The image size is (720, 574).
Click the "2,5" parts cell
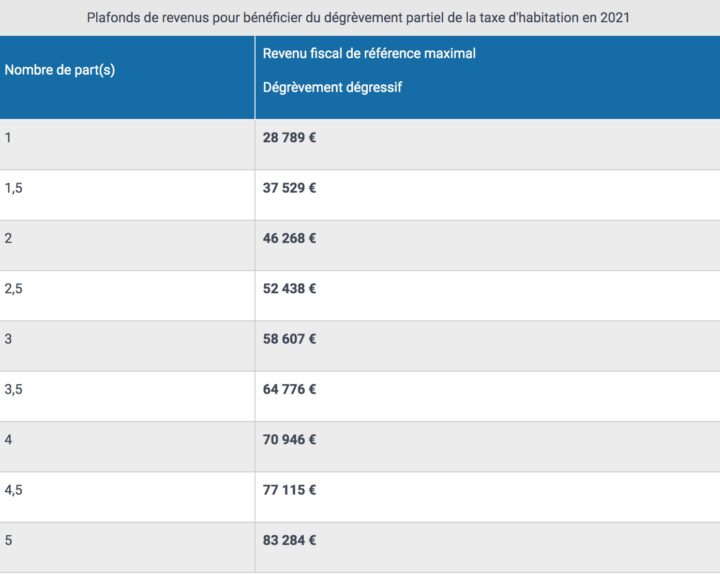(x=13, y=289)
